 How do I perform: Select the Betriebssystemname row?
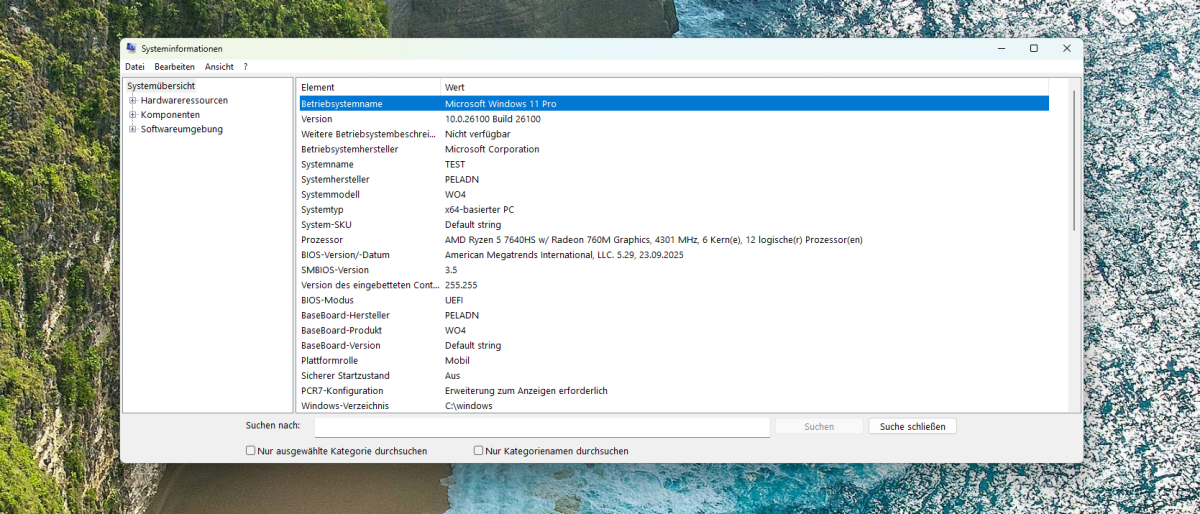(x=673, y=104)
